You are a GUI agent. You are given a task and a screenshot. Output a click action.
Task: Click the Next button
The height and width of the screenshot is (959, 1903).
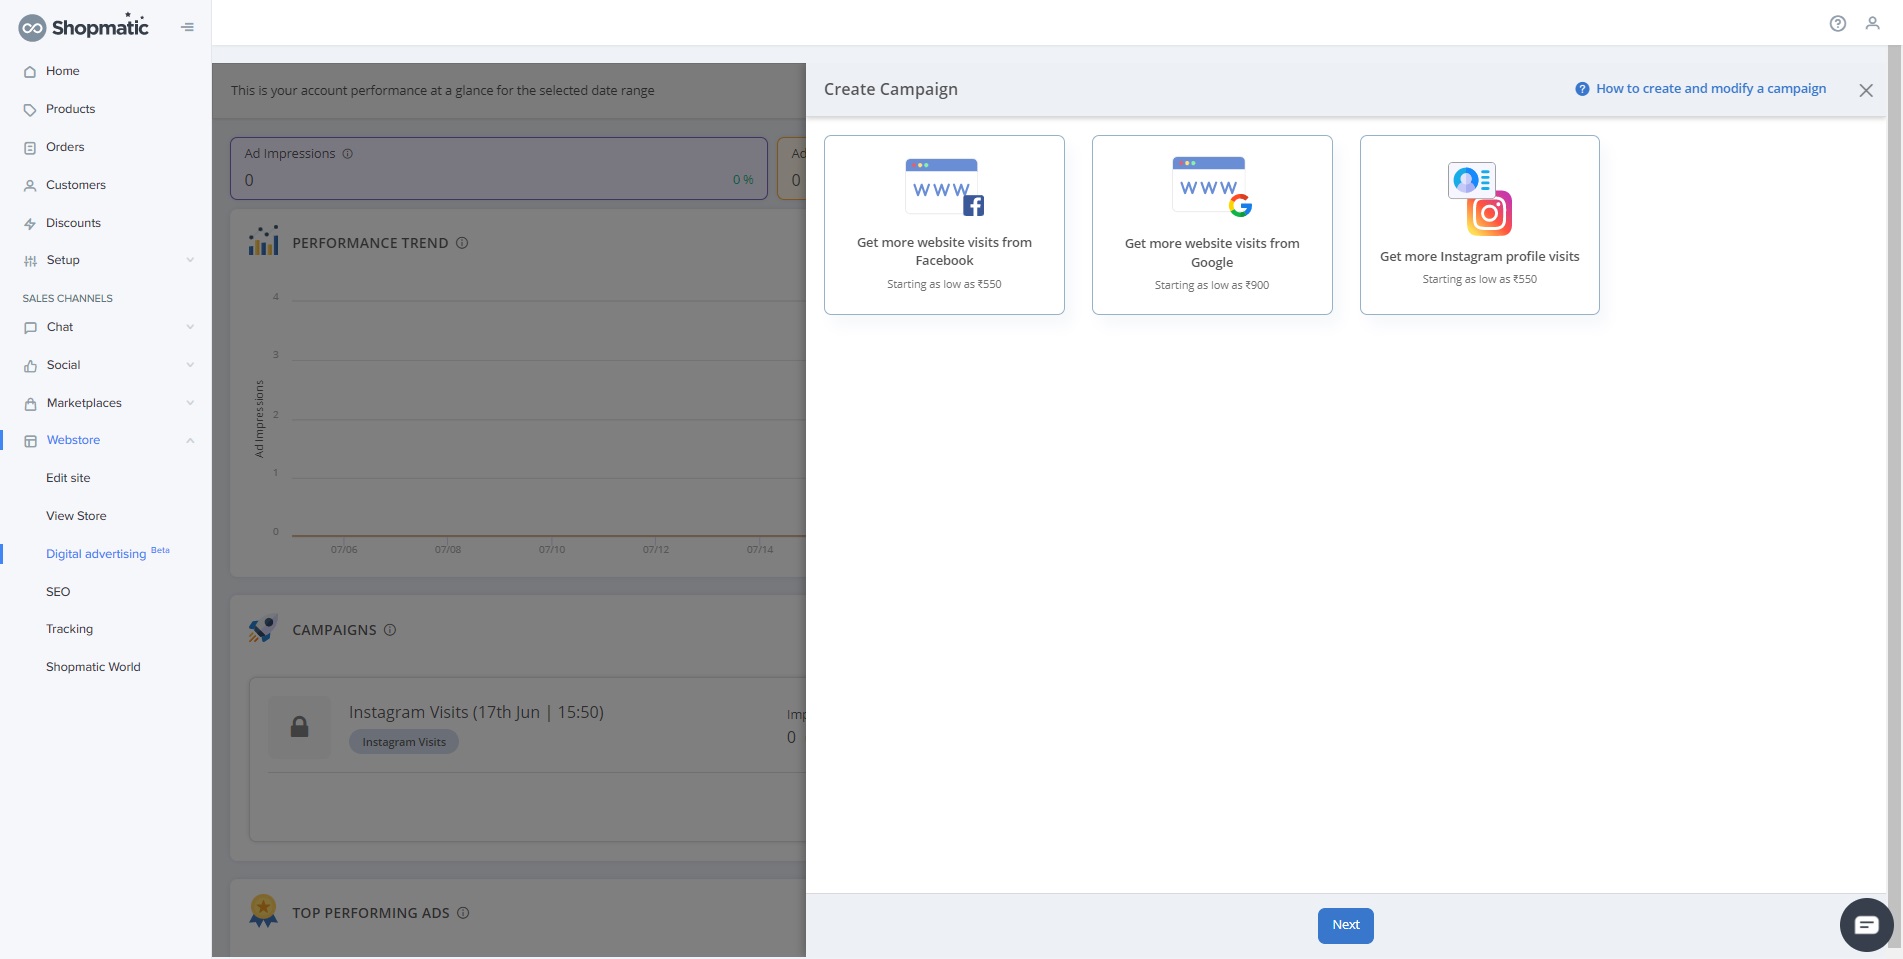(x=1345, y=925)
